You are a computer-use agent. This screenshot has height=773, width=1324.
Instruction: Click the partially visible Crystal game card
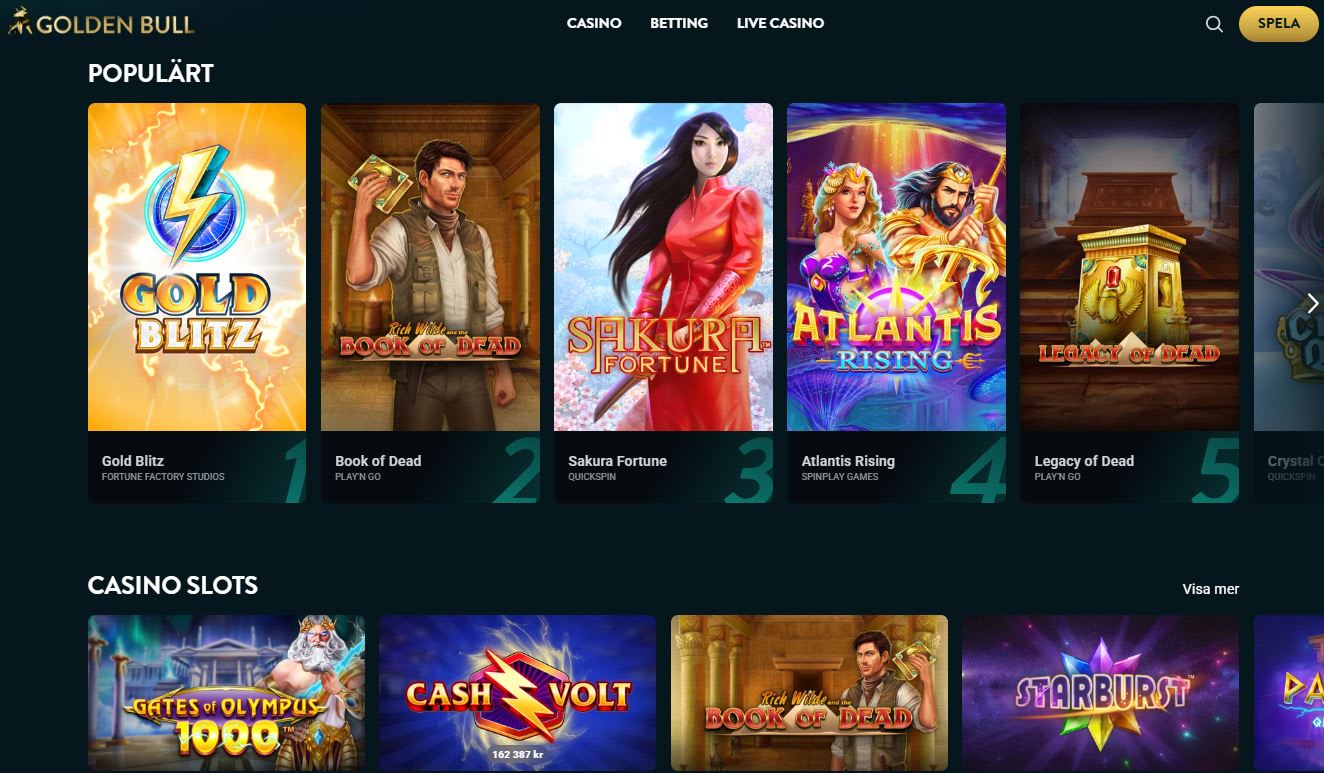(x=1289, y=303)
